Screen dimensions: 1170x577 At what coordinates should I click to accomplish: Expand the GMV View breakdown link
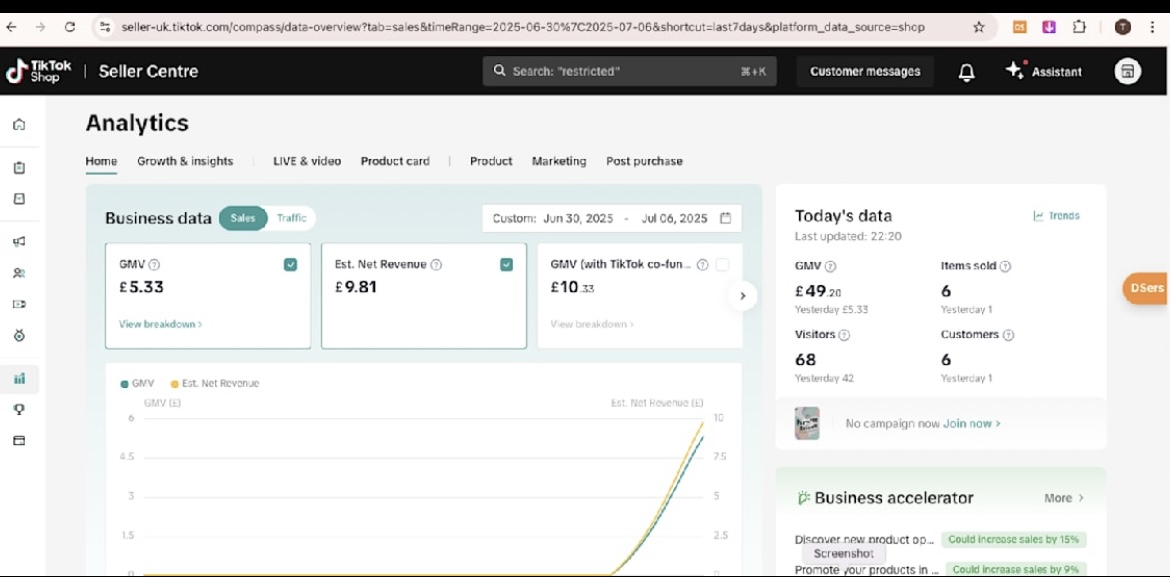tap(160, 324)
